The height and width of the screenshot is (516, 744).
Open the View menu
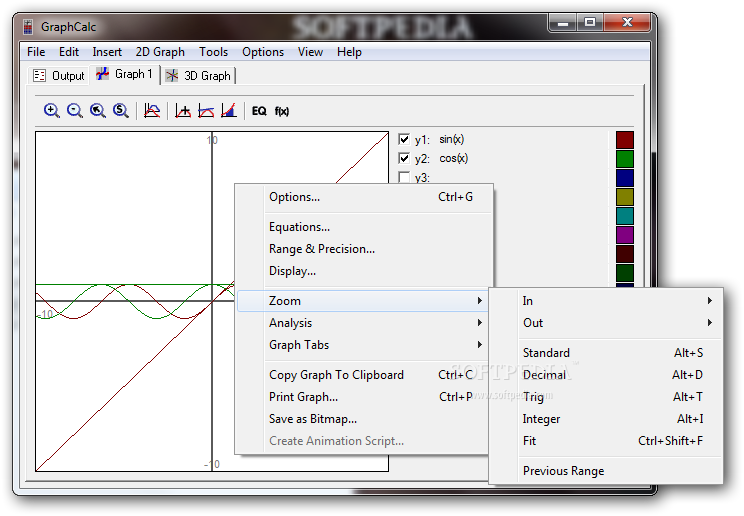pos(310,52)
